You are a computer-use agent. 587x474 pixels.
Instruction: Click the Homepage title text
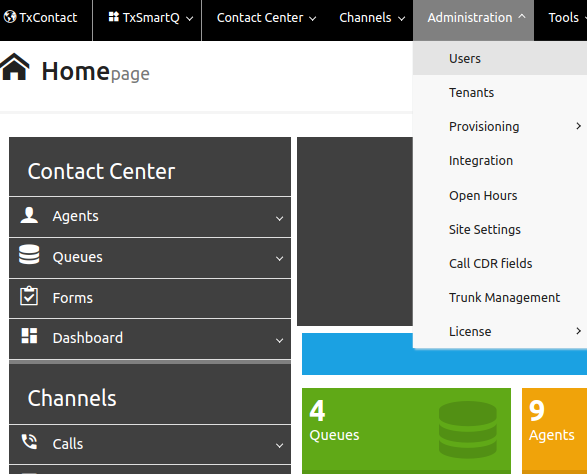coord(95,72)
